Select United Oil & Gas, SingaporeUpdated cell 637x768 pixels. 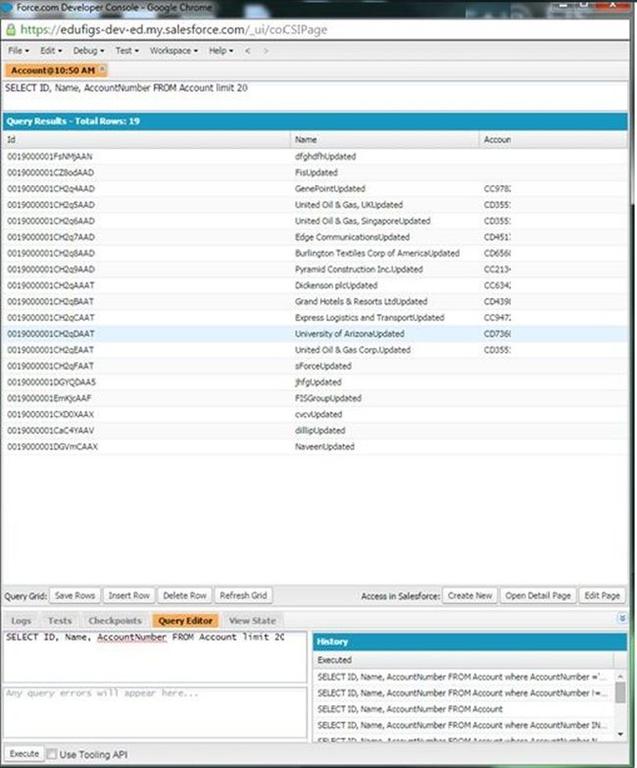(385, 221)
